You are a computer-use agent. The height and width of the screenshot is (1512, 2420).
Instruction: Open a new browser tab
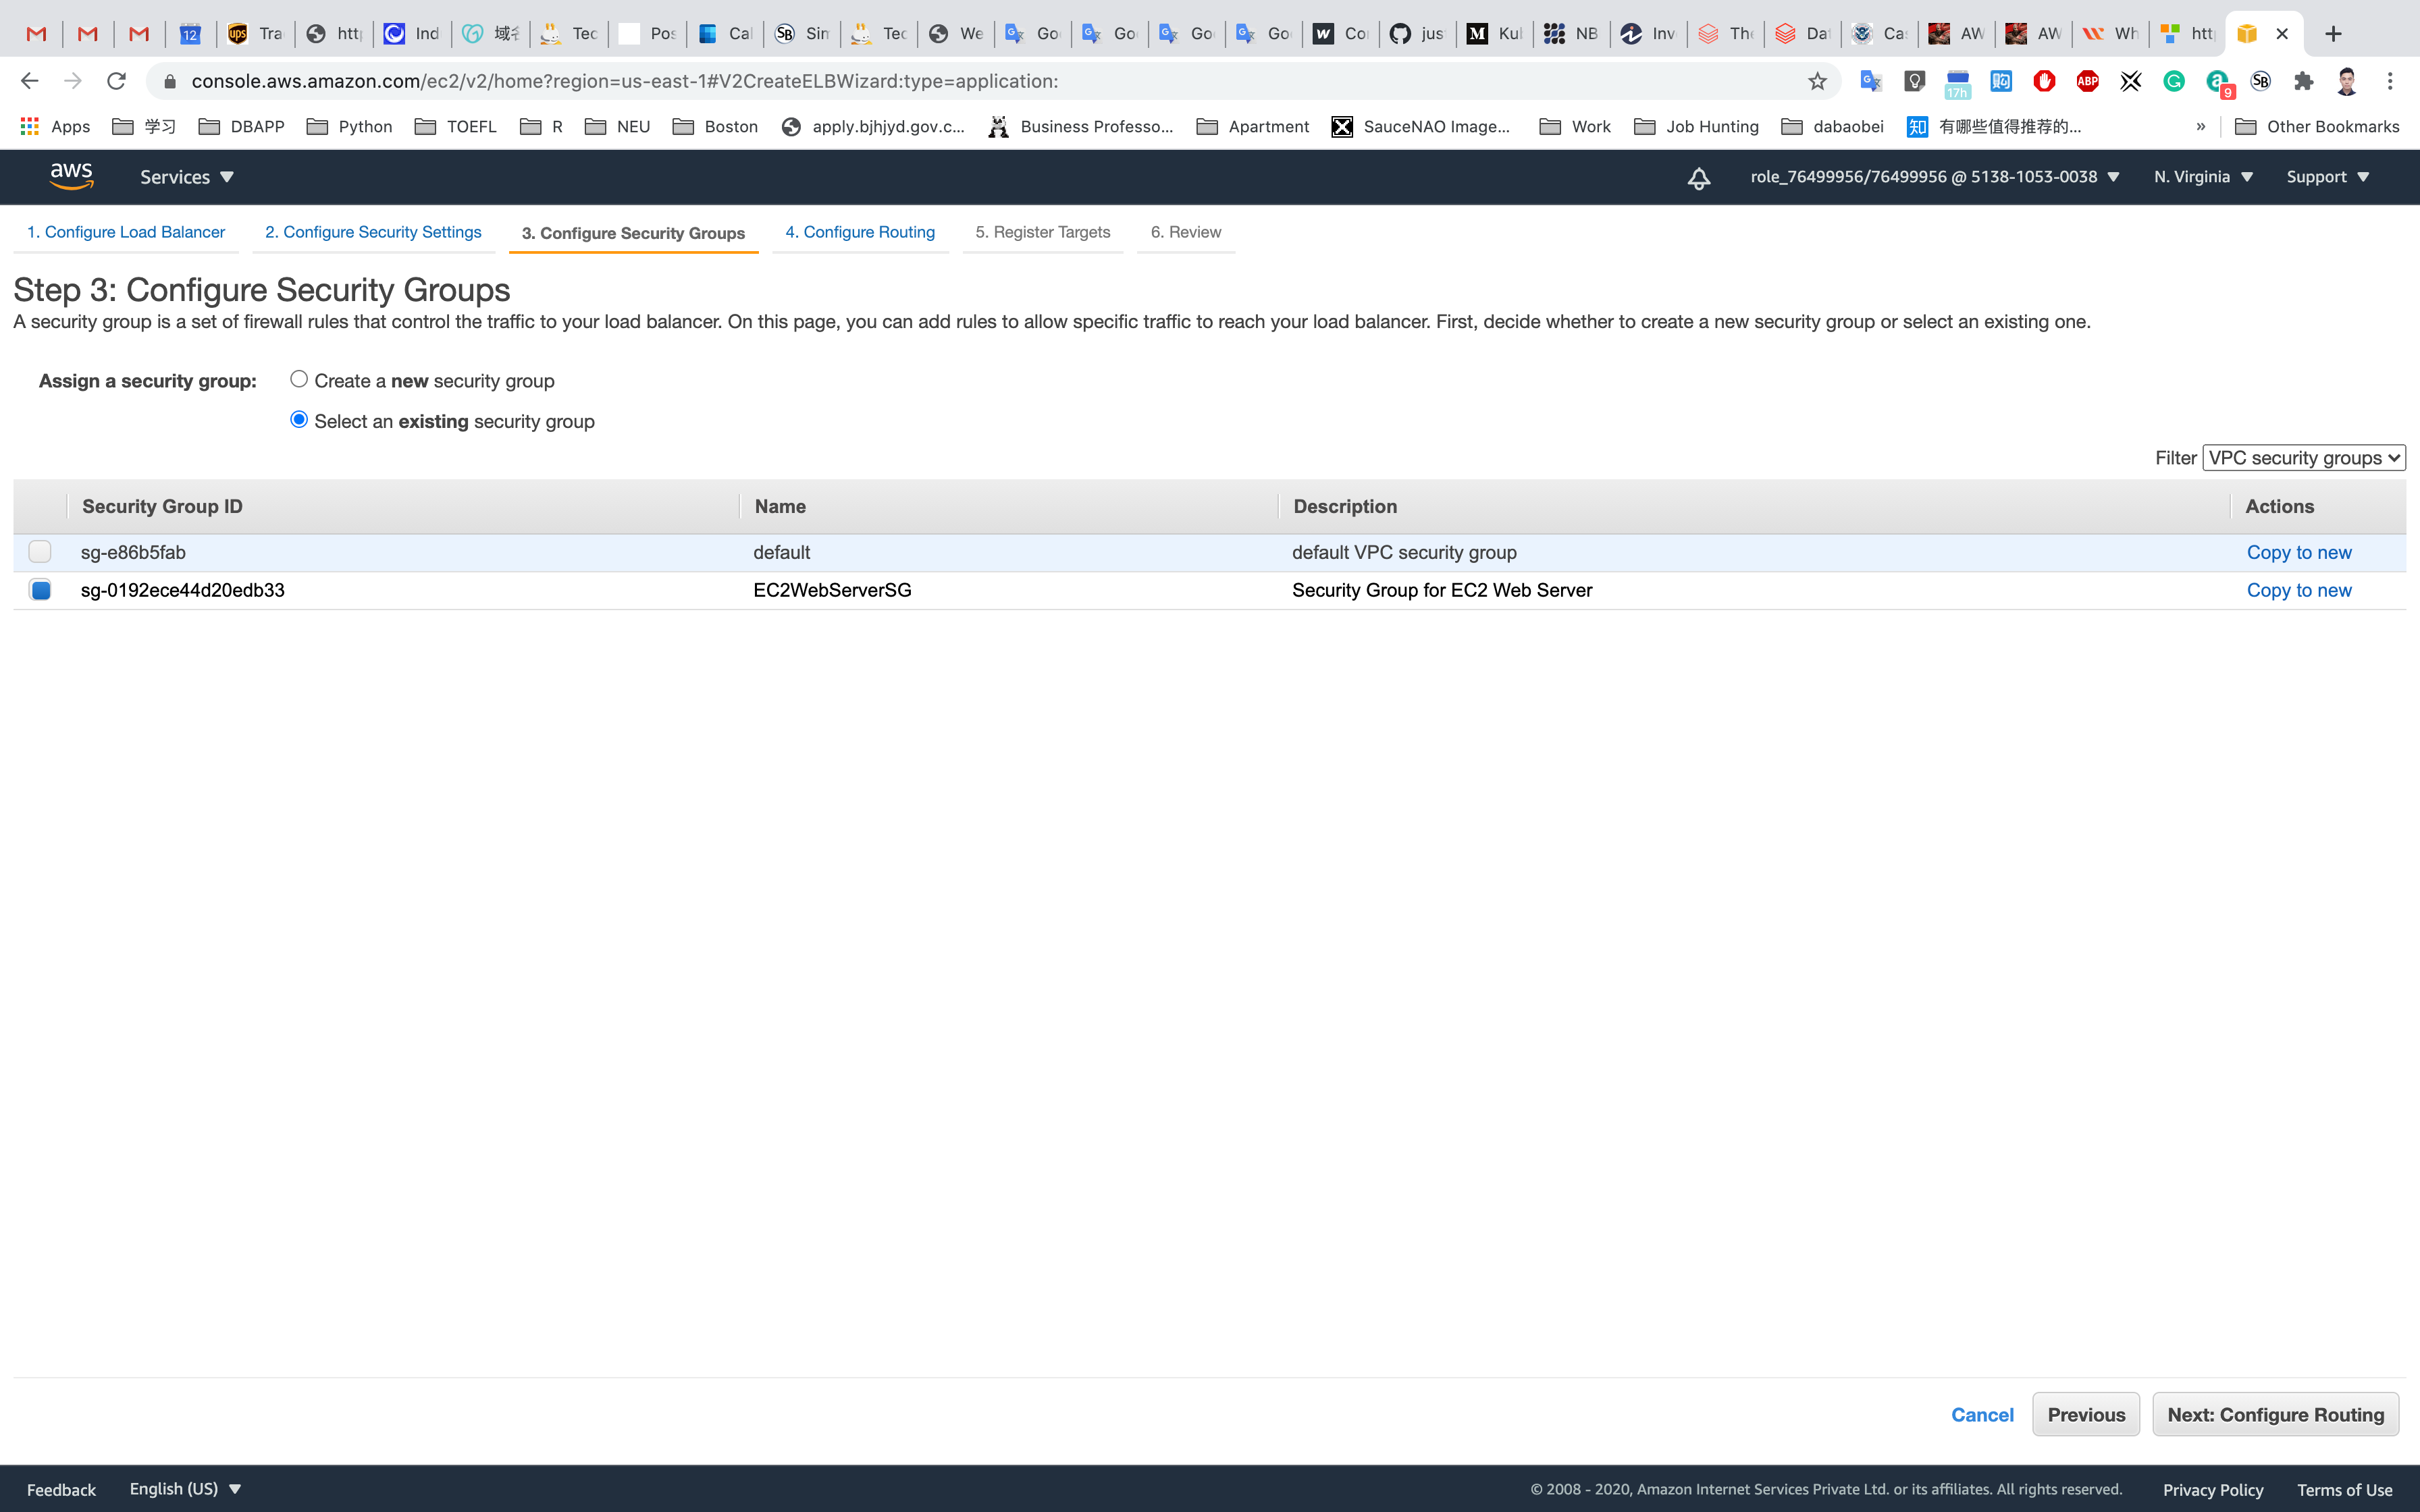[x=2333, y=34]
